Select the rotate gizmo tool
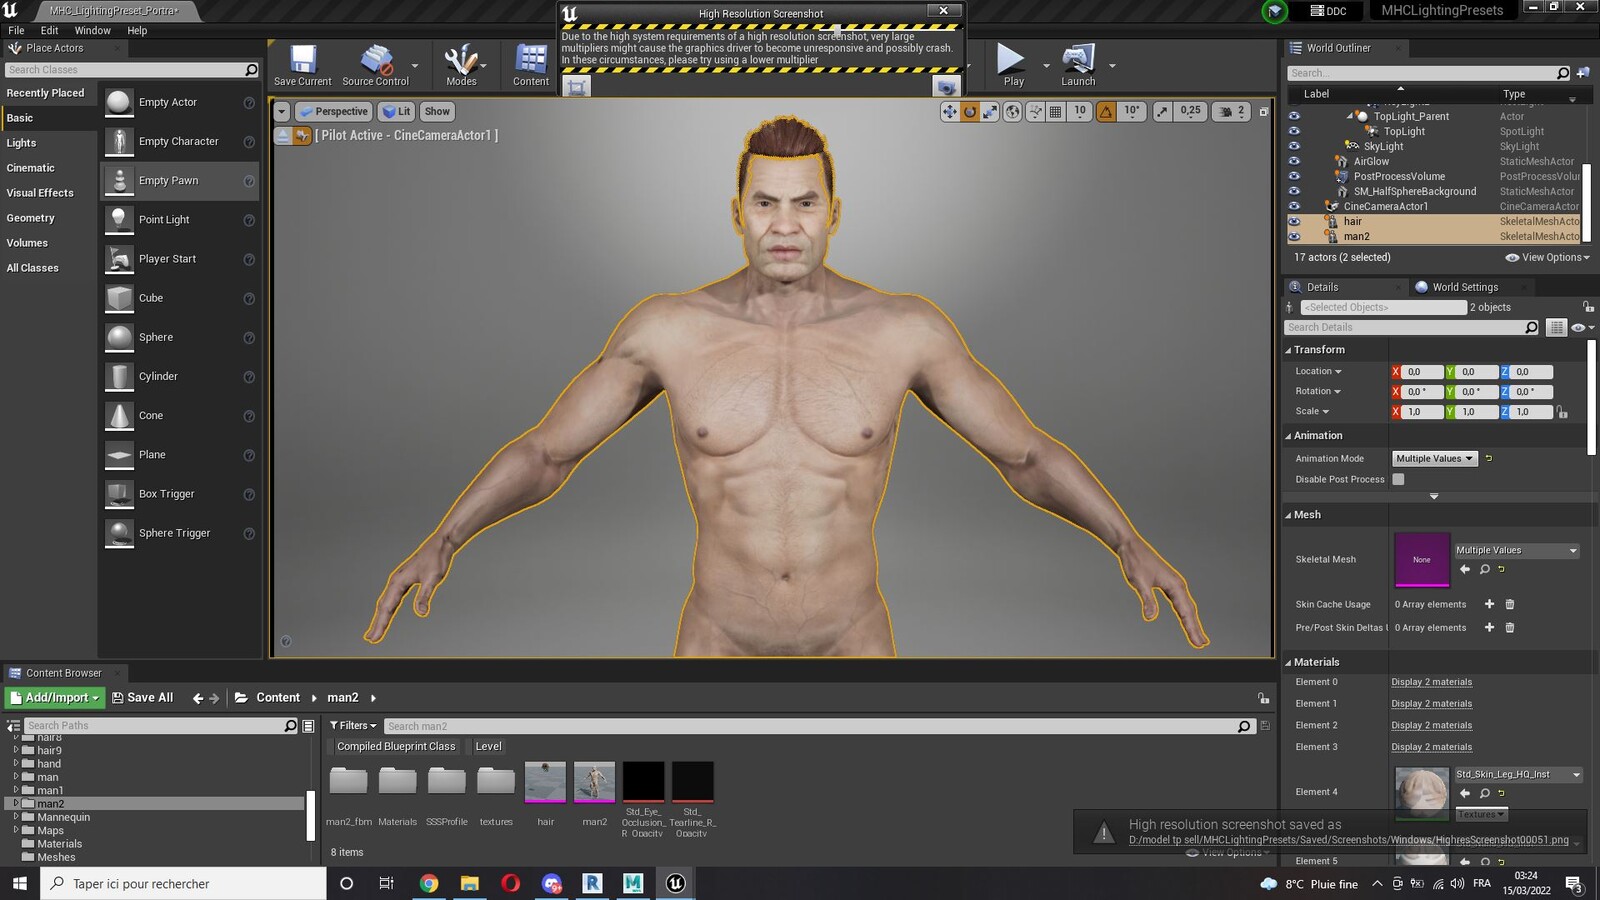Viewport: 1600px width, 900px height. point(969,112)
